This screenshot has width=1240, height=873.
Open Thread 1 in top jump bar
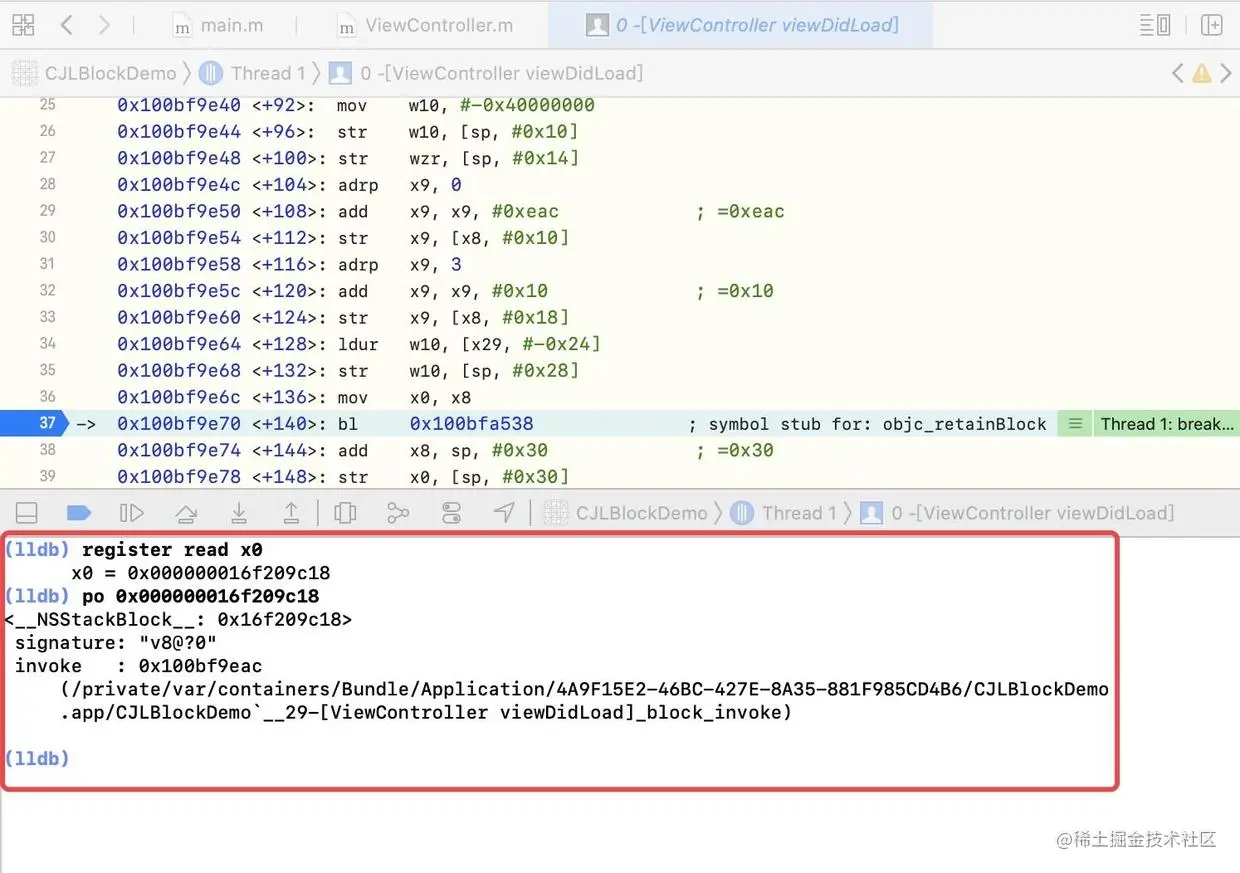[253, 73]
